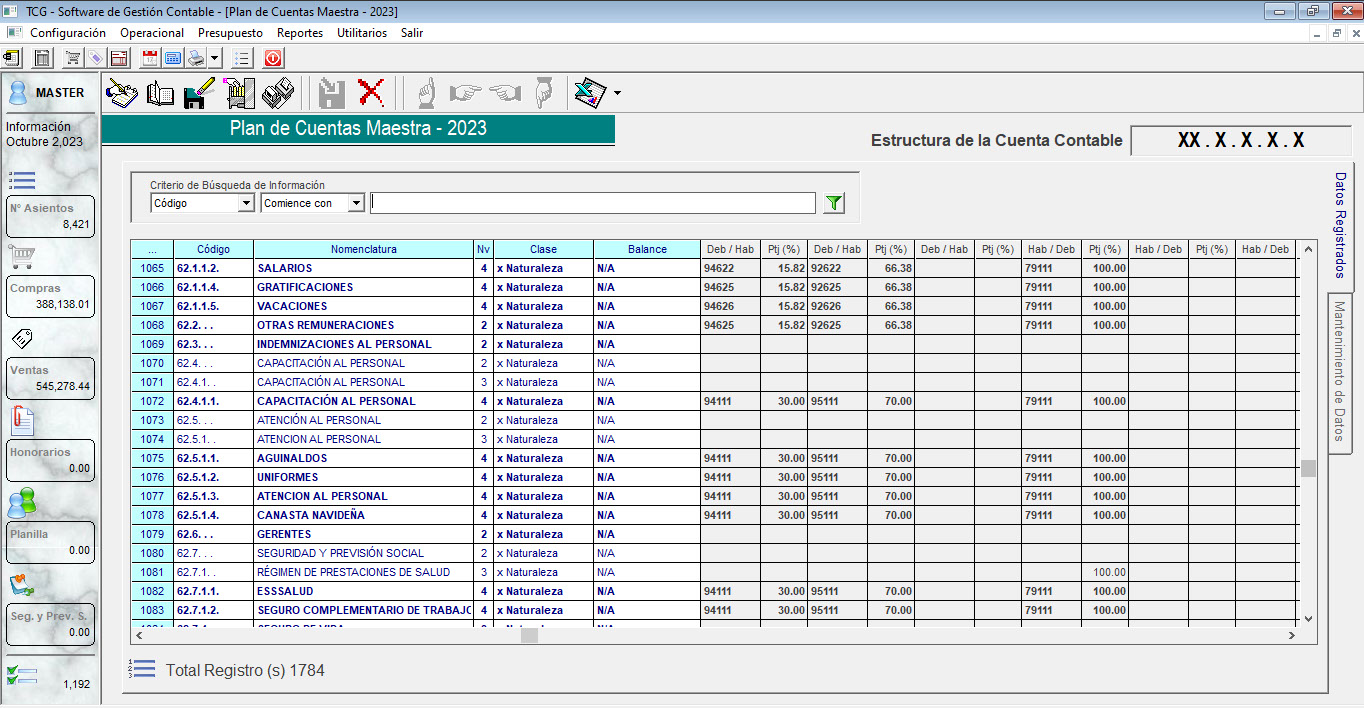The height and width of the screenshot is (708, 1364).
Task: Open the Reportes menu
Action: [x=300, y=33]
